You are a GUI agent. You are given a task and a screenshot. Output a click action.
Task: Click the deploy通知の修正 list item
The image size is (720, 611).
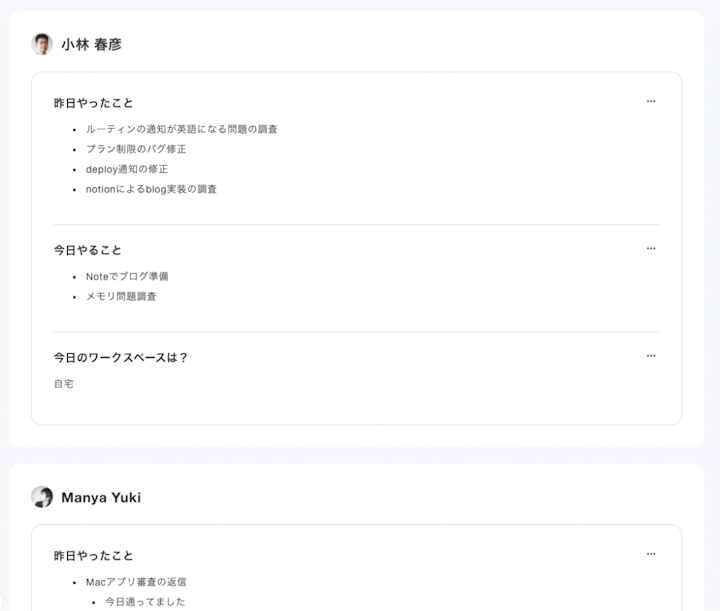[x=126, y=169]
